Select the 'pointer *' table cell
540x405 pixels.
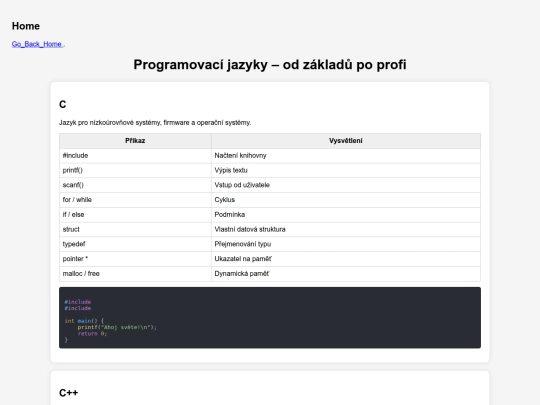135,259
